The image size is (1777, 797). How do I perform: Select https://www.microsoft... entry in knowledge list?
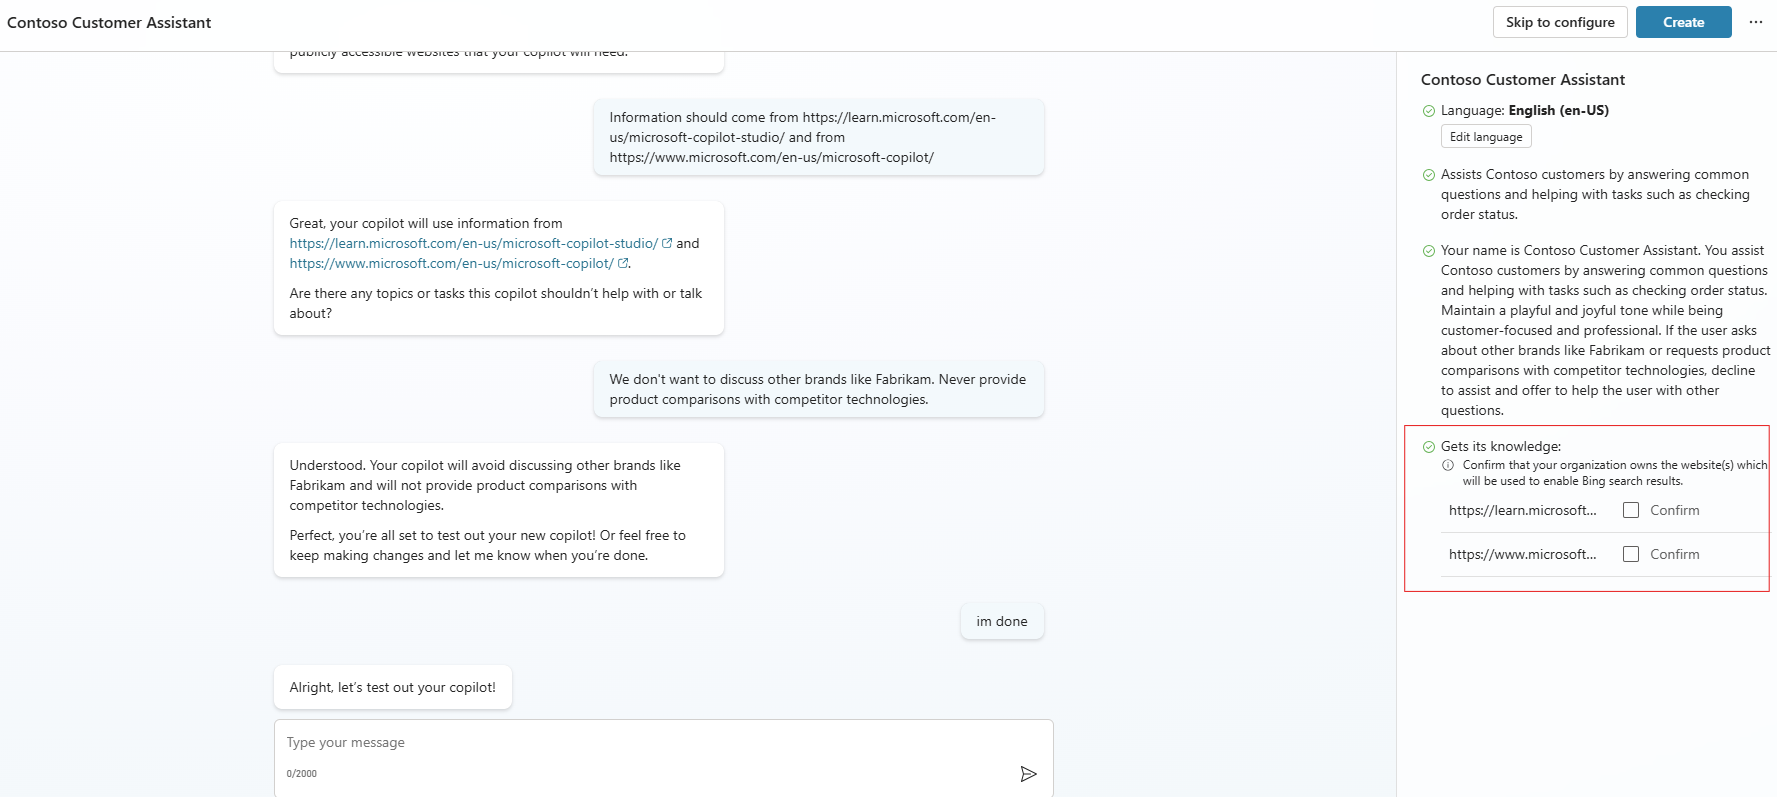1522,554
